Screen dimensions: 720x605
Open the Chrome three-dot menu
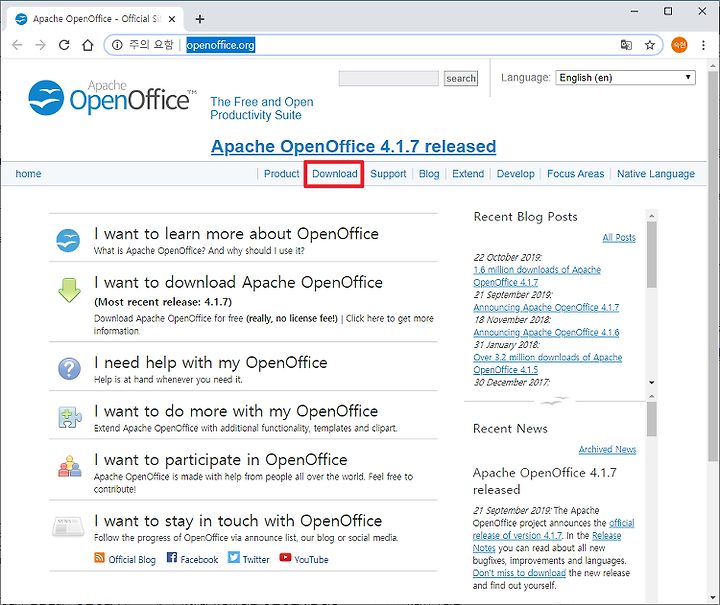[703, 45]
